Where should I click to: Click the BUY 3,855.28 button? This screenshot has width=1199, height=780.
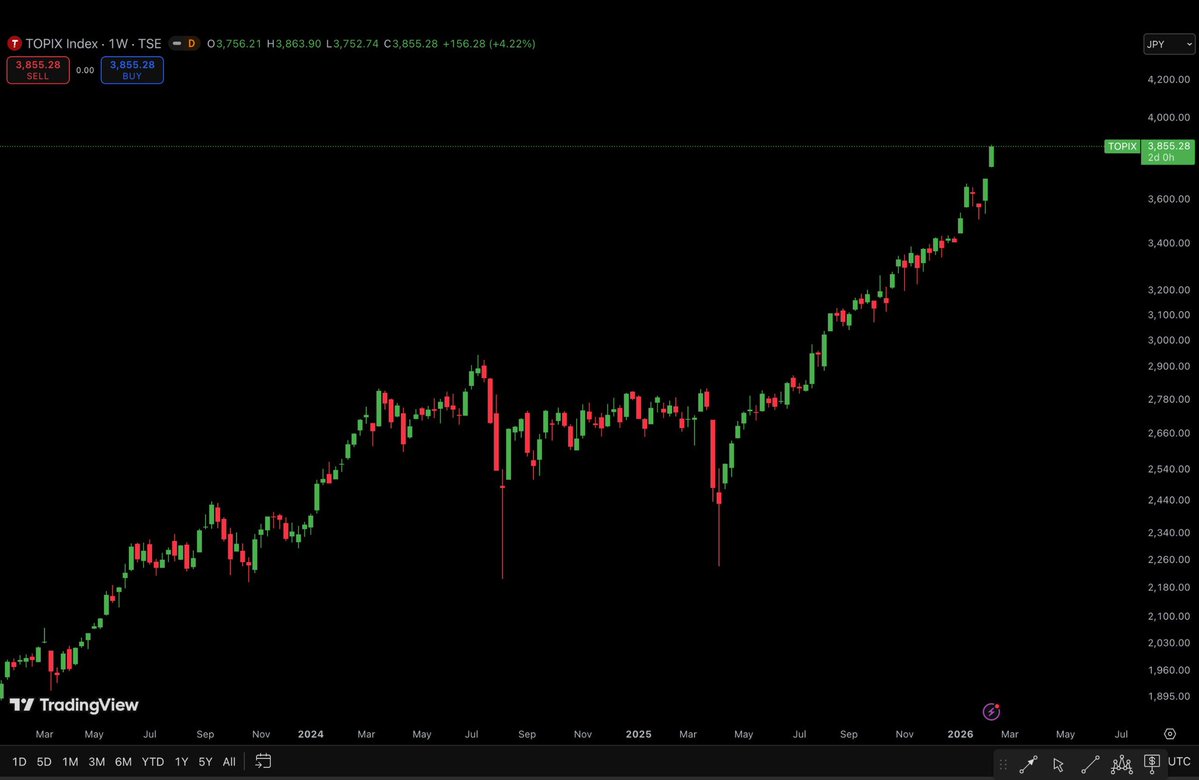pyautogui.click(x=132, y=70)
